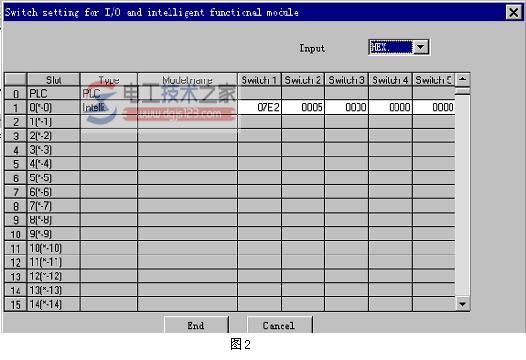This screenshot has width=526, height=360.
Task: Select Switch 2 value 0005
Action: click(303, 107)
